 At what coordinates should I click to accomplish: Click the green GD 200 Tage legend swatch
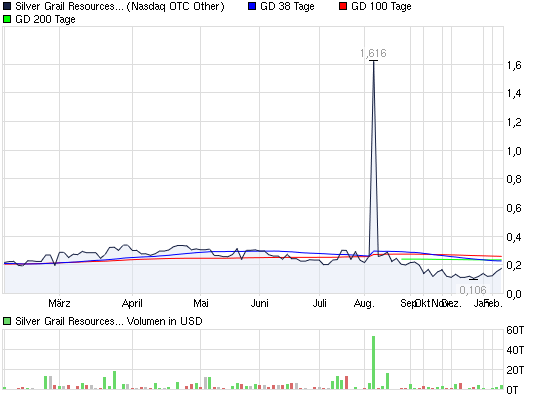click(7, 19)
